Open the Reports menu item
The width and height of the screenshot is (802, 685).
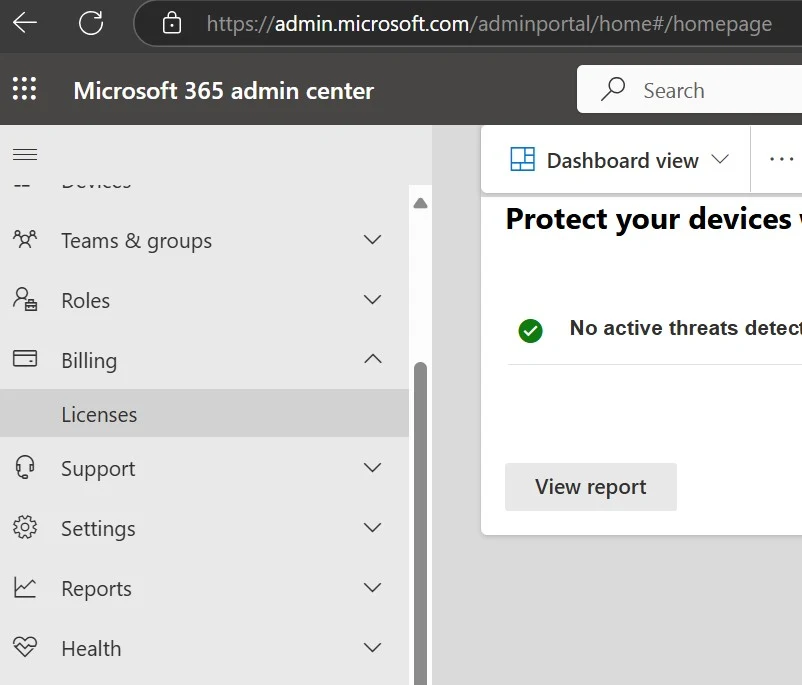pos(204,588)
